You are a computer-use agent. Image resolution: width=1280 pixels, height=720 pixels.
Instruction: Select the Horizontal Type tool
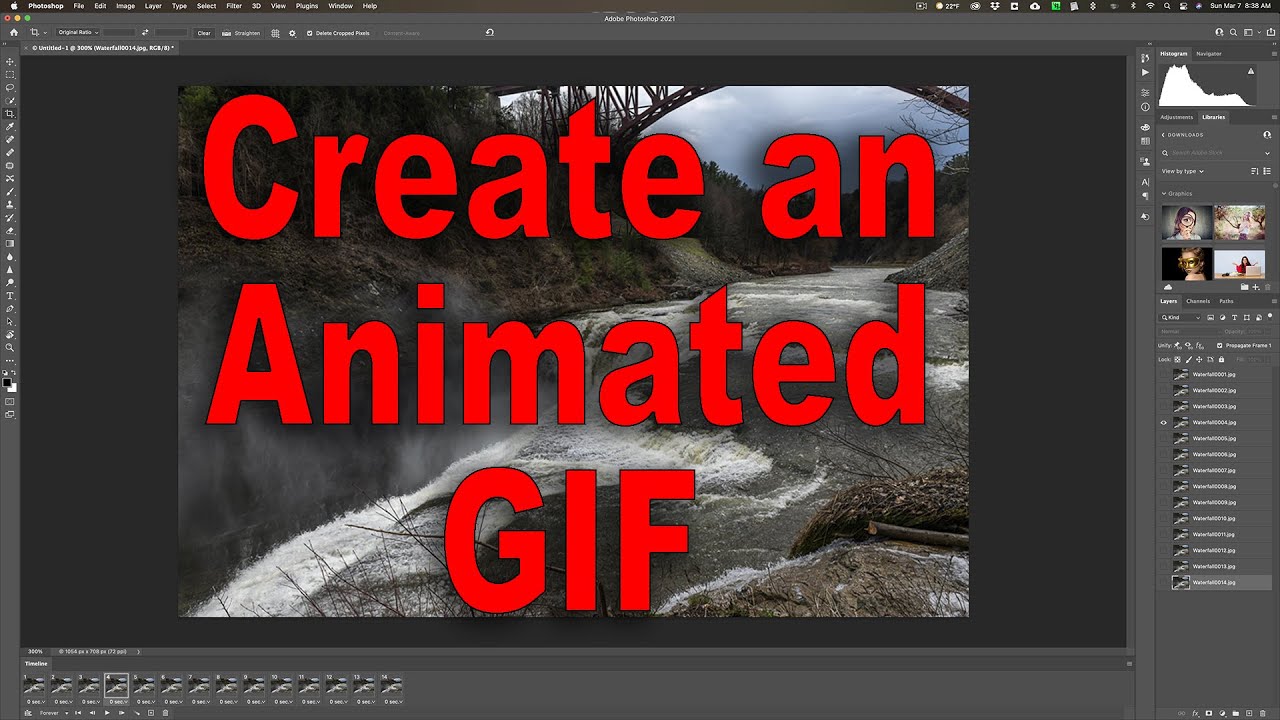point(10,296)
